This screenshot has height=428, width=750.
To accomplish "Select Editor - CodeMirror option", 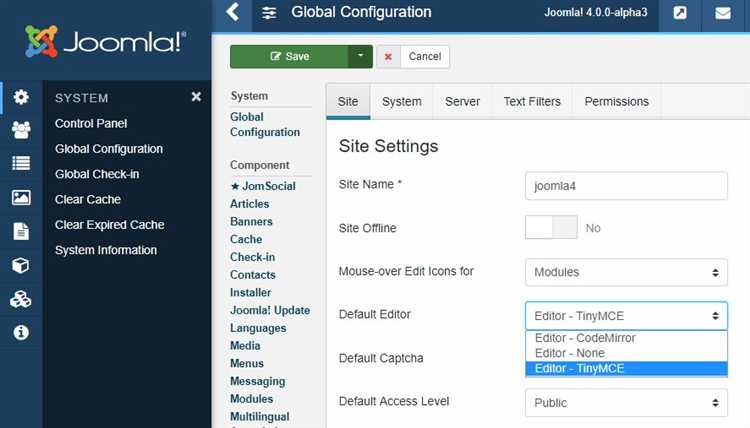I will [x=585, y=338].
